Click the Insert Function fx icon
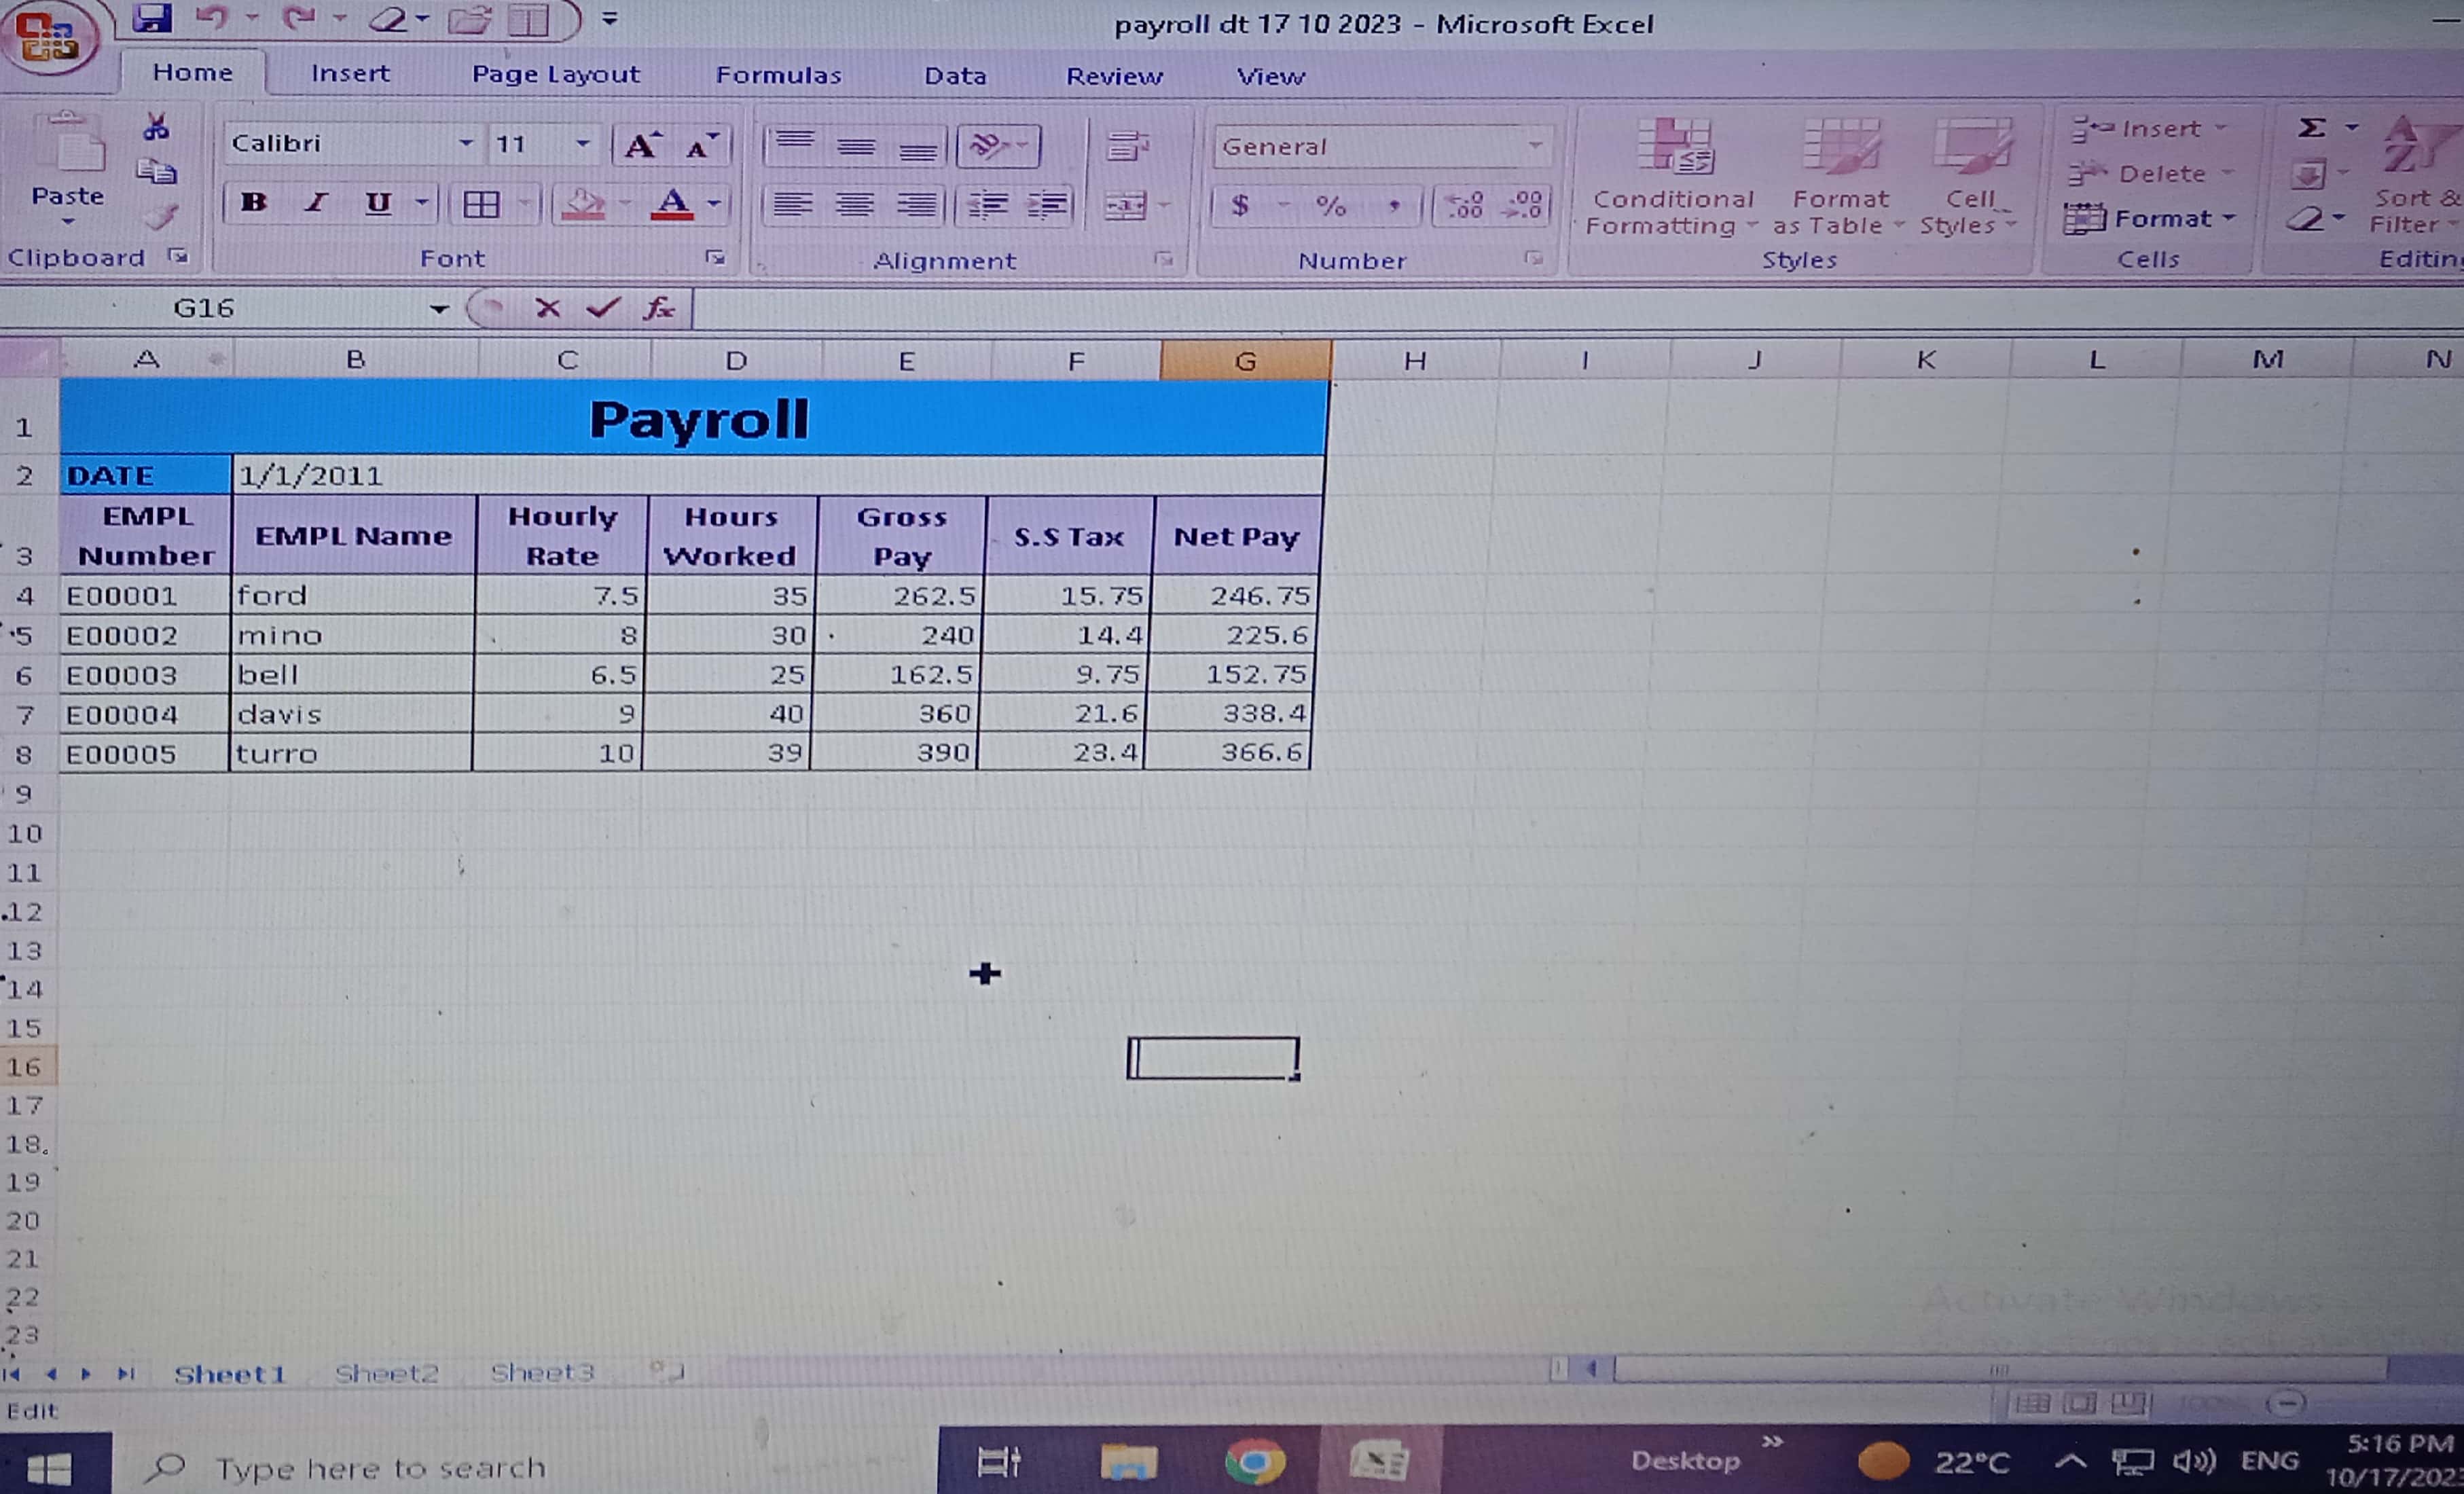The height and width of the screenshot is (1494, 2464). tap(659, 308)
